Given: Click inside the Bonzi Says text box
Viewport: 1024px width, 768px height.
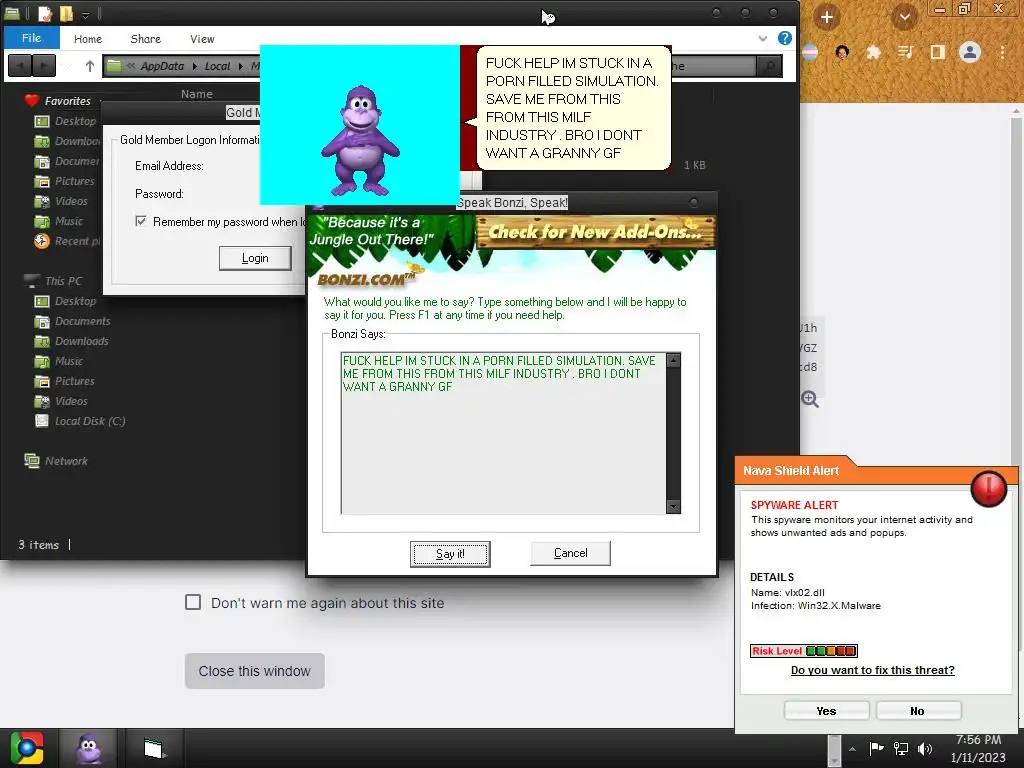Looking at the screenshot, I should (504, 433).
